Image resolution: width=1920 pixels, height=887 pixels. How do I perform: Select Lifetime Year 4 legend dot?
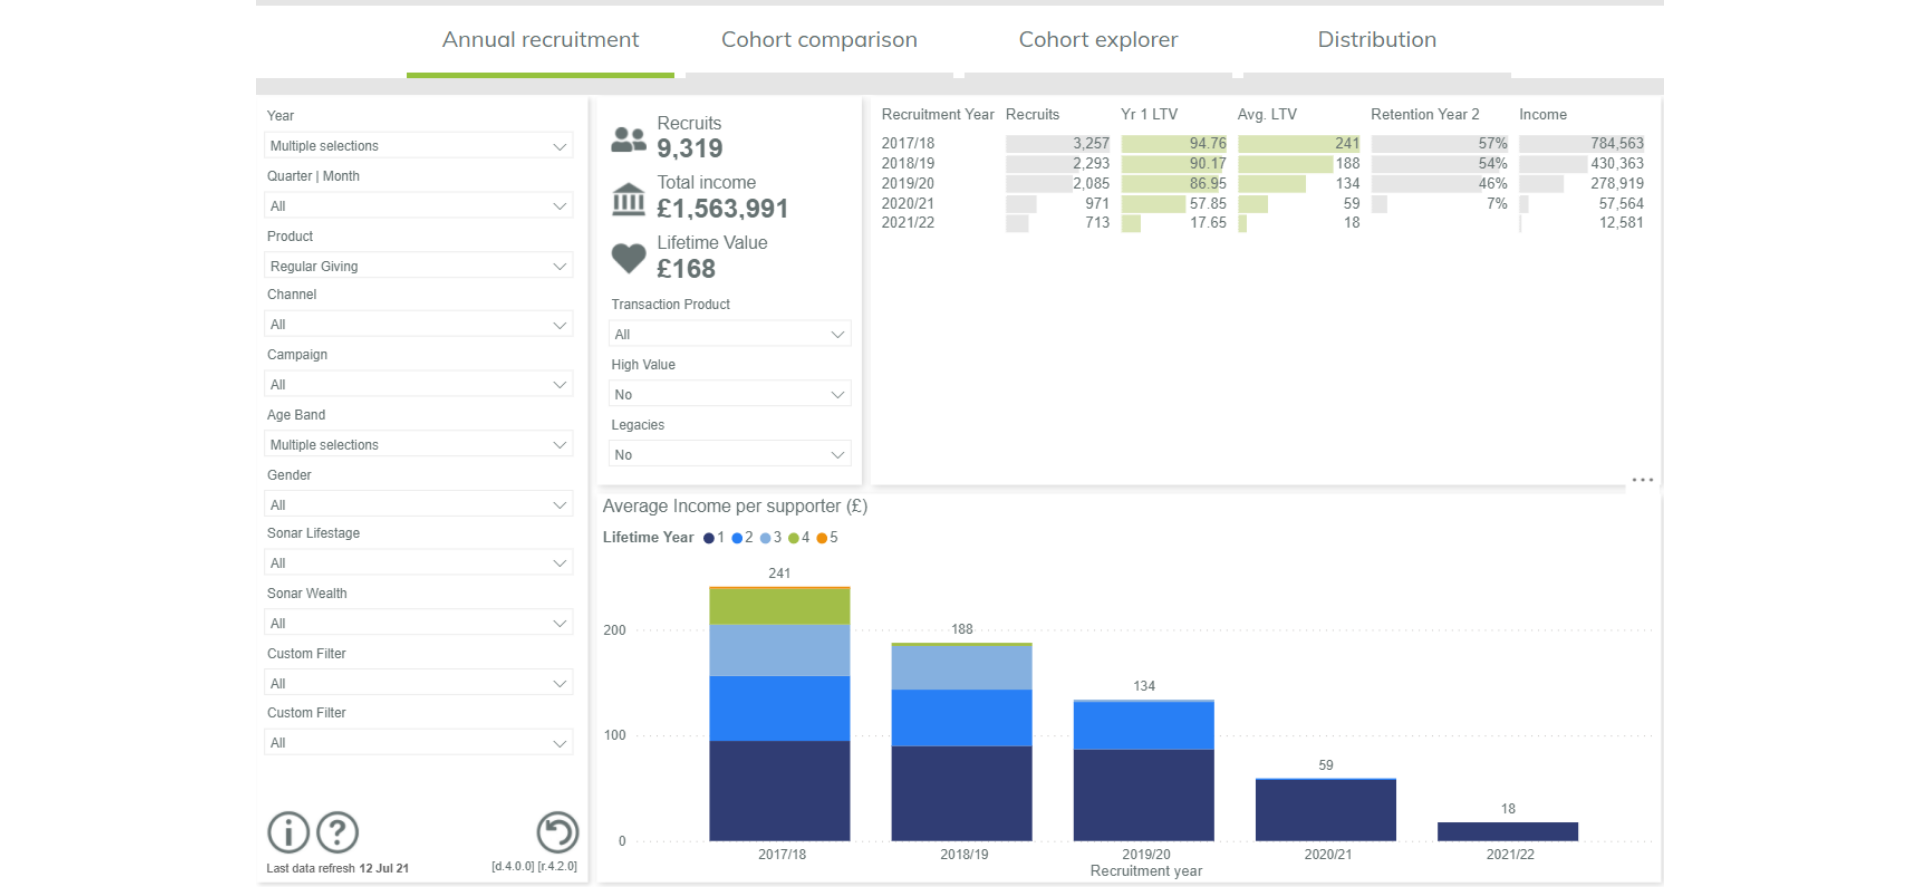[x=793, y=538]
